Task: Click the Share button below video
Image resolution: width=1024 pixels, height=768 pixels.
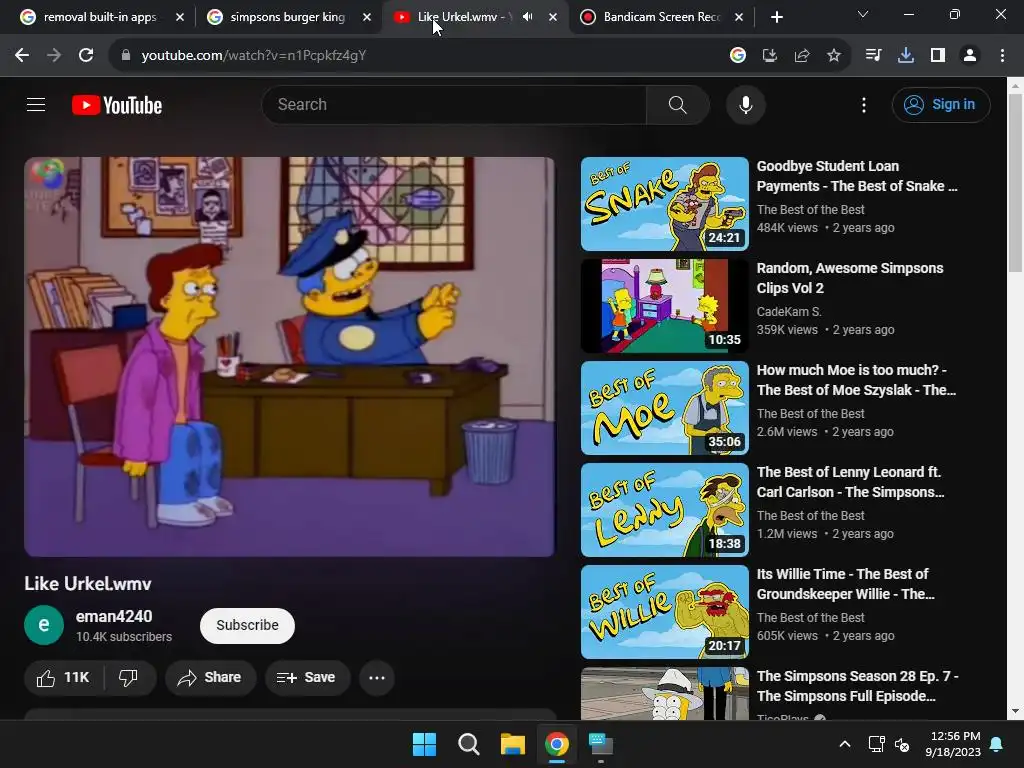Action: 210,678
